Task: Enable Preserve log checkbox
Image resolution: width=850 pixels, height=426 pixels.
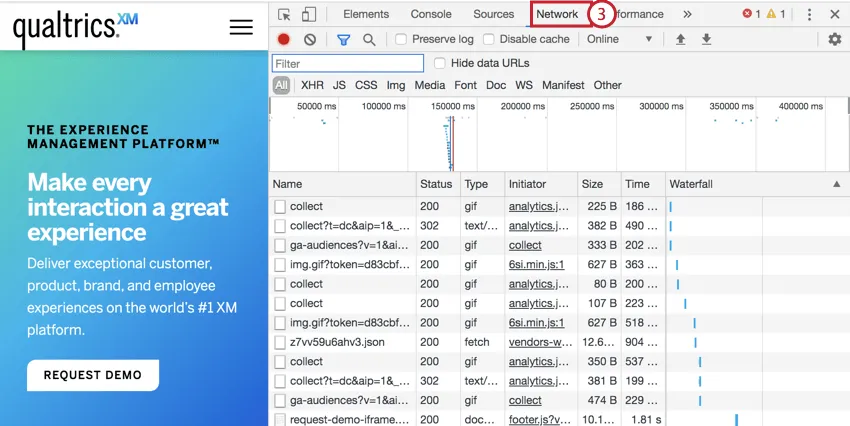Action: [401, 39]
